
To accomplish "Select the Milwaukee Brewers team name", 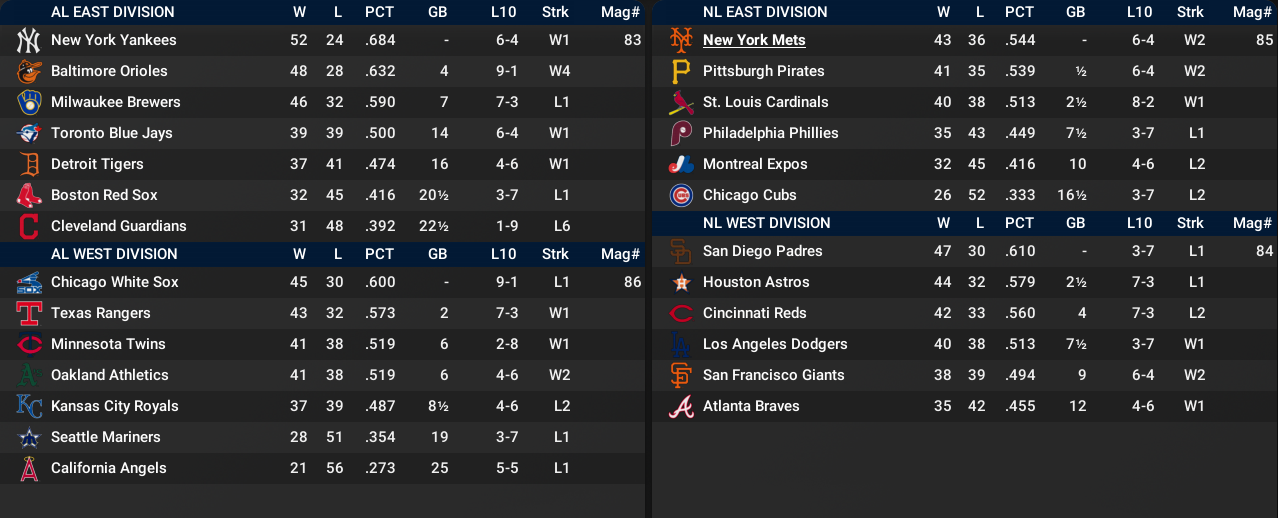I will [x=115, y=103].
